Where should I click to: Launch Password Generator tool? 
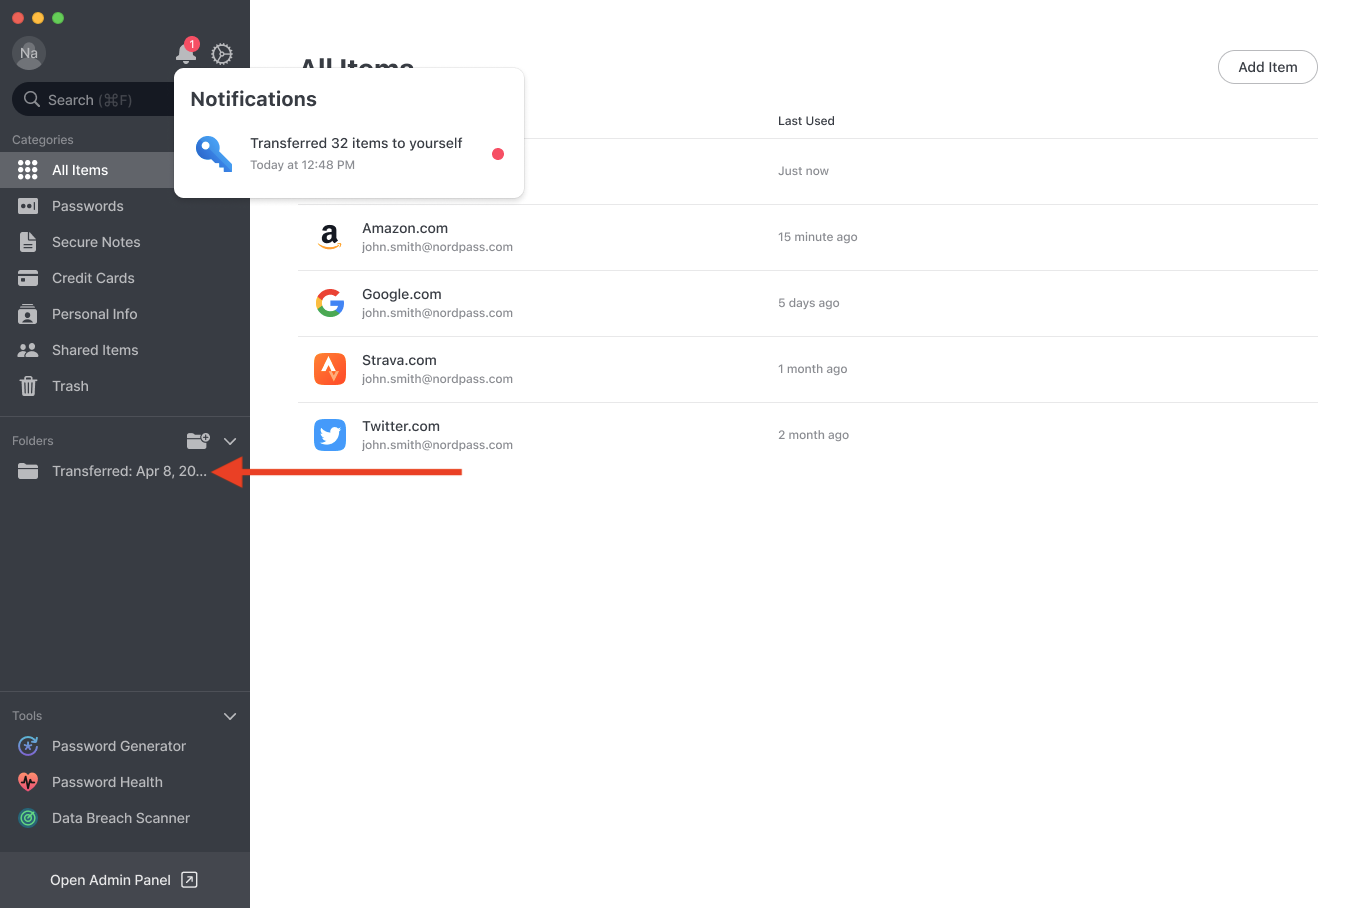coord(125,746)
